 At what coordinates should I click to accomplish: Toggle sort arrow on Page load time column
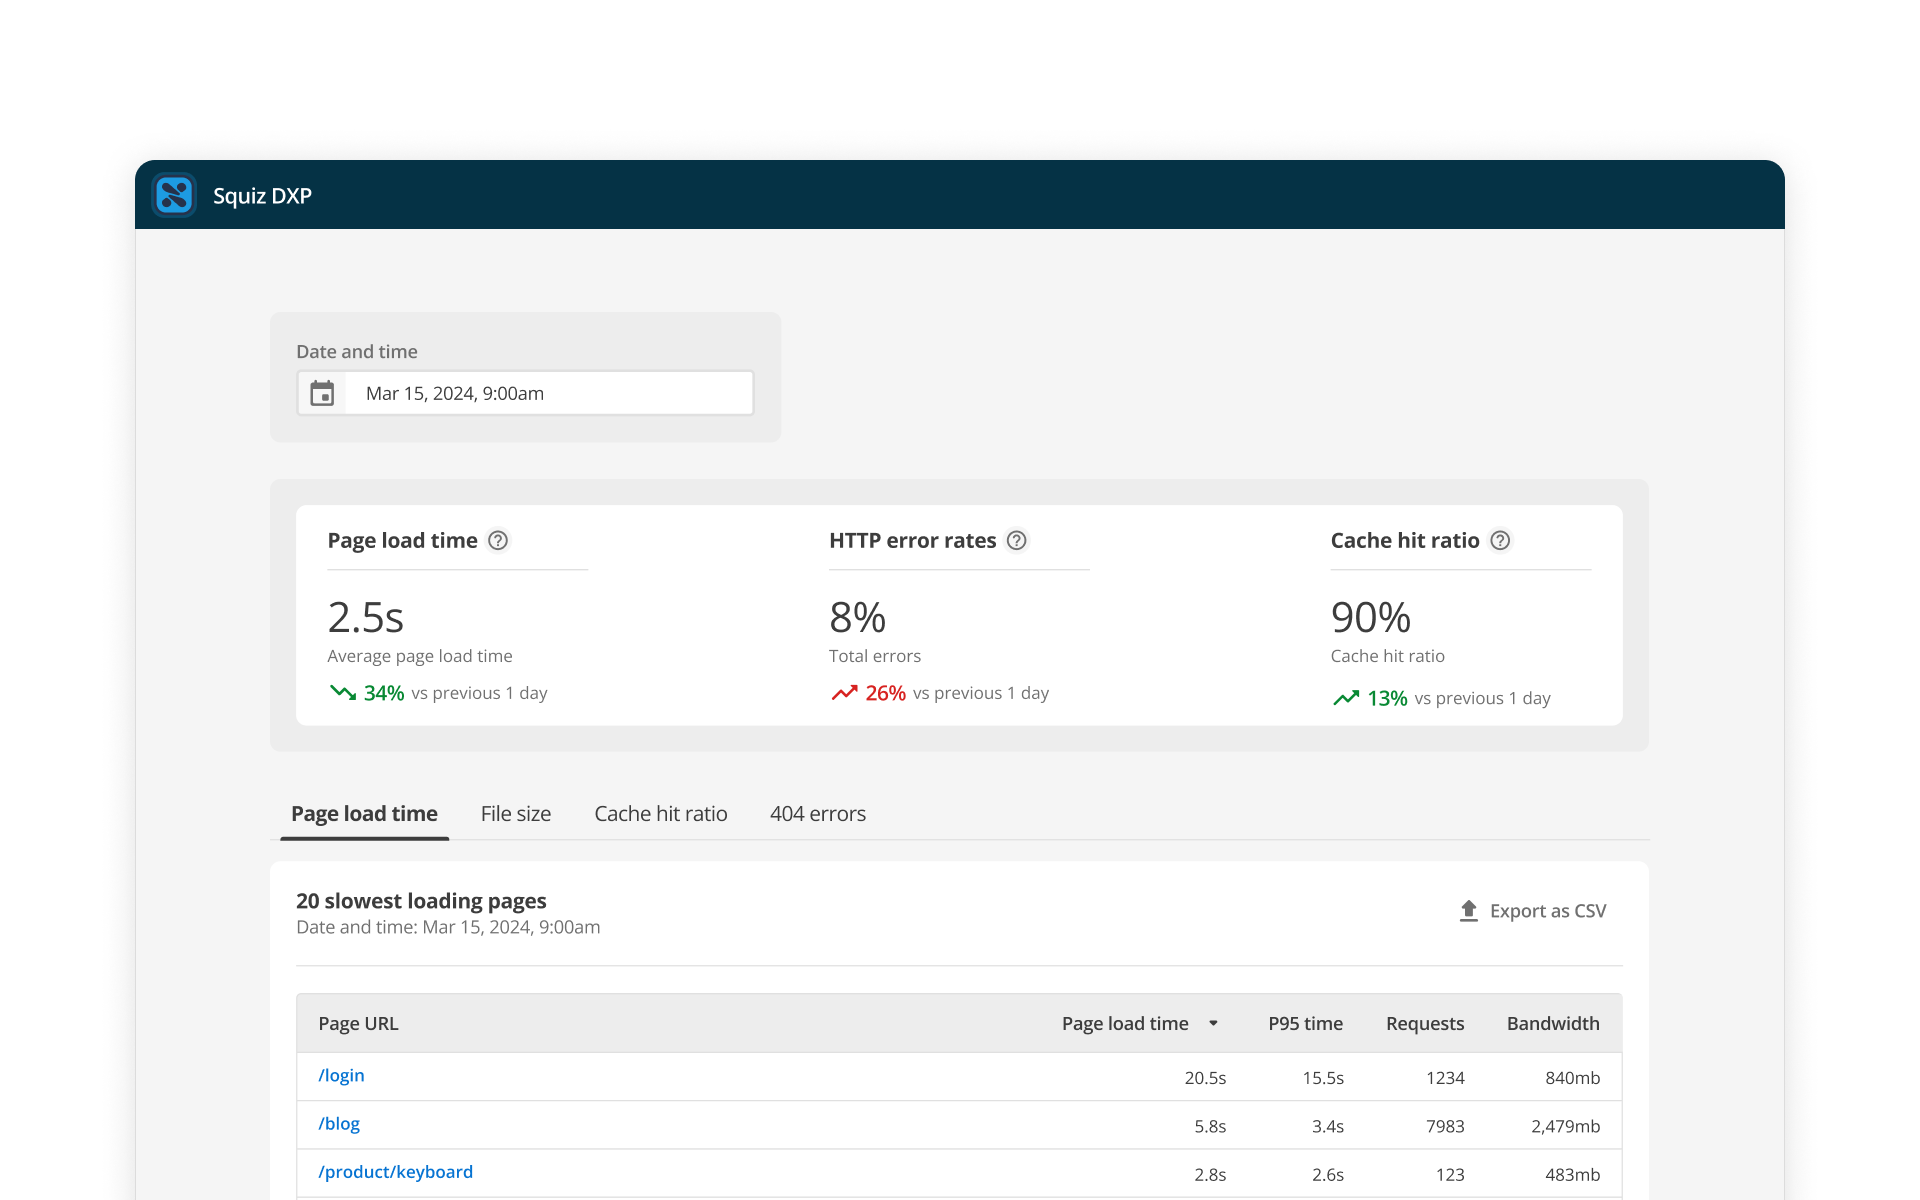[1213, 1023]
